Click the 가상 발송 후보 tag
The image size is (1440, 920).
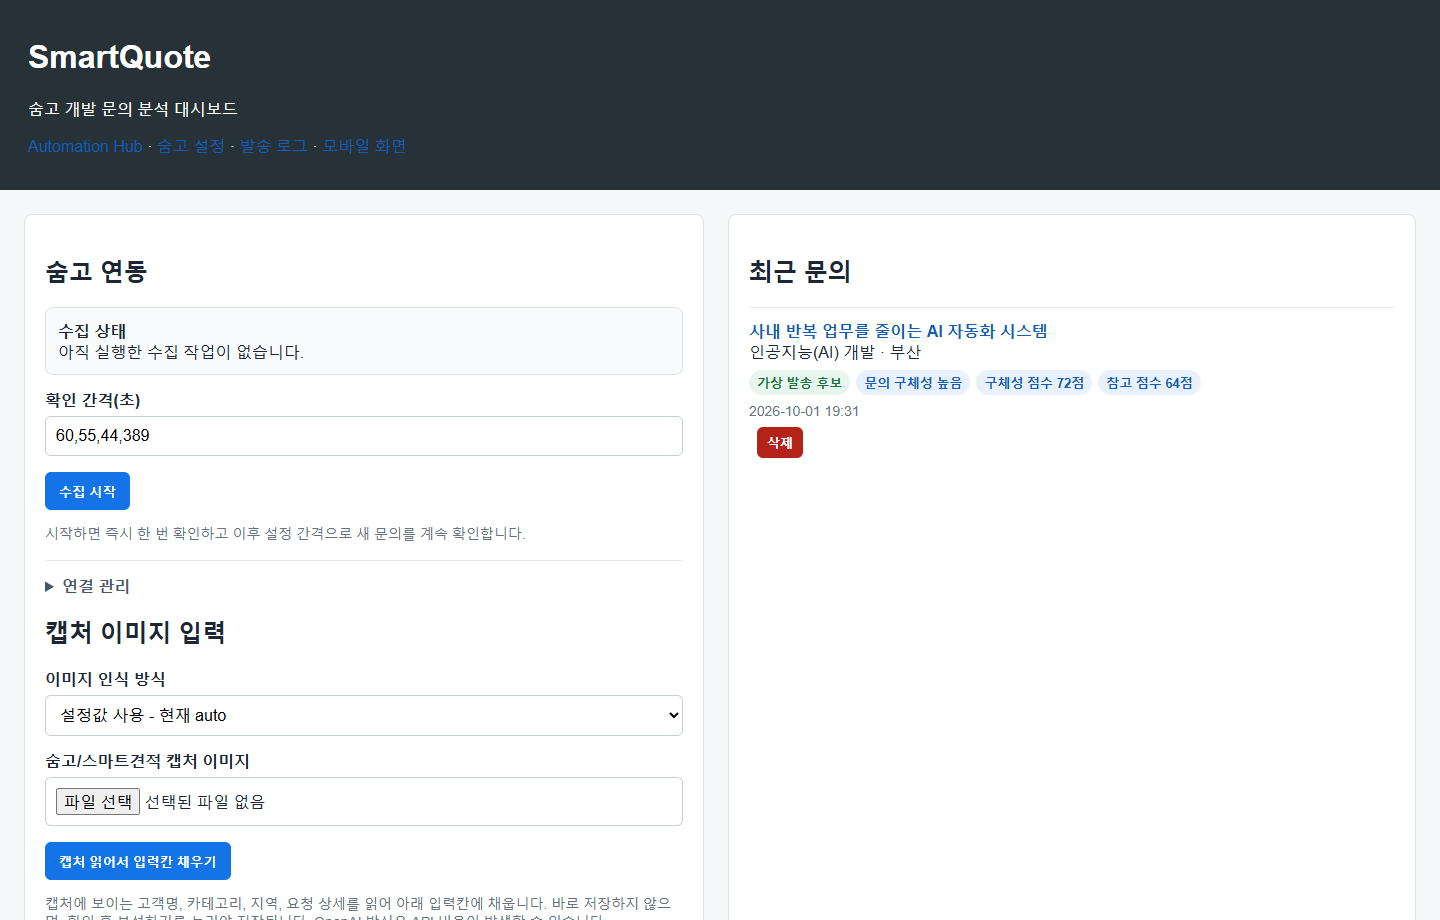799,383
